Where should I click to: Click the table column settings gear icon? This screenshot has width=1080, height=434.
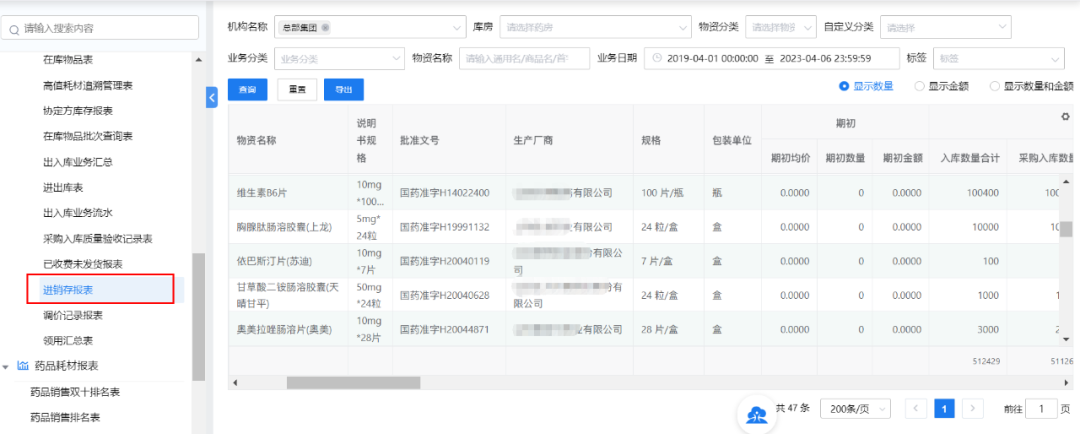[1066, 117]
